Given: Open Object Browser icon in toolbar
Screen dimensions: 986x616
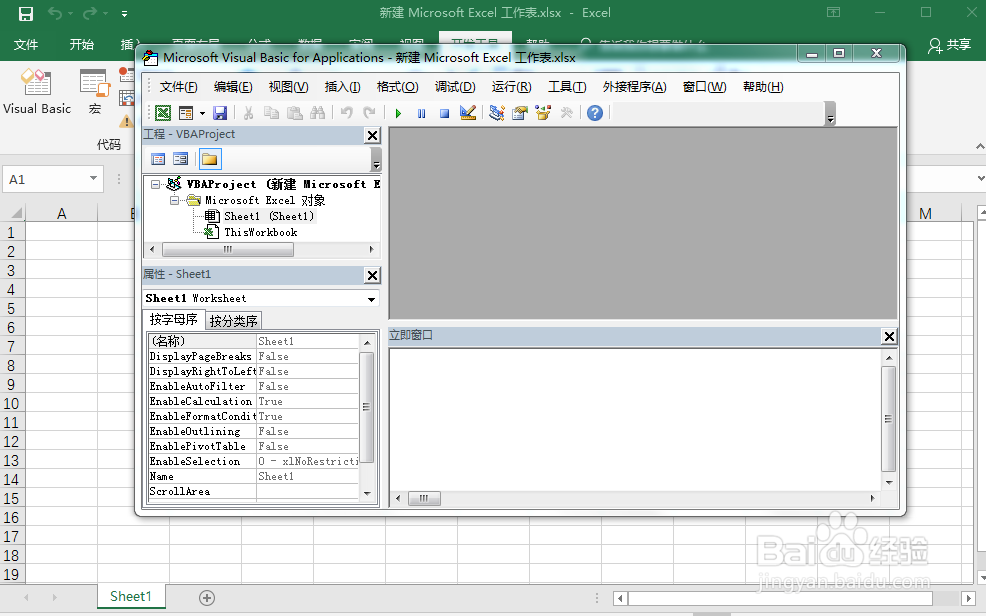Looking at the screenshot, I should [x=543, y=113].
